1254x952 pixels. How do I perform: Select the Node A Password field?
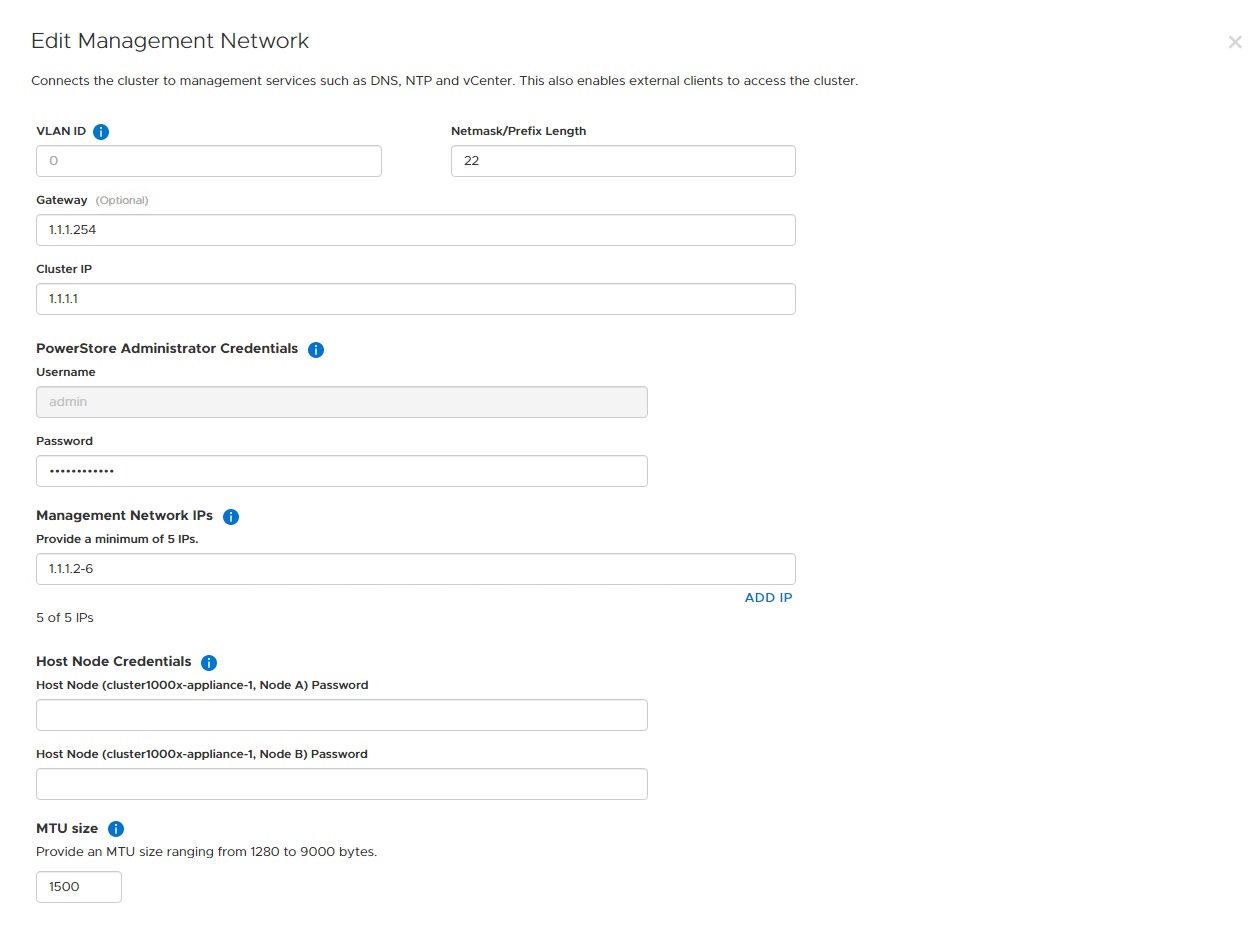pos(342,715)
